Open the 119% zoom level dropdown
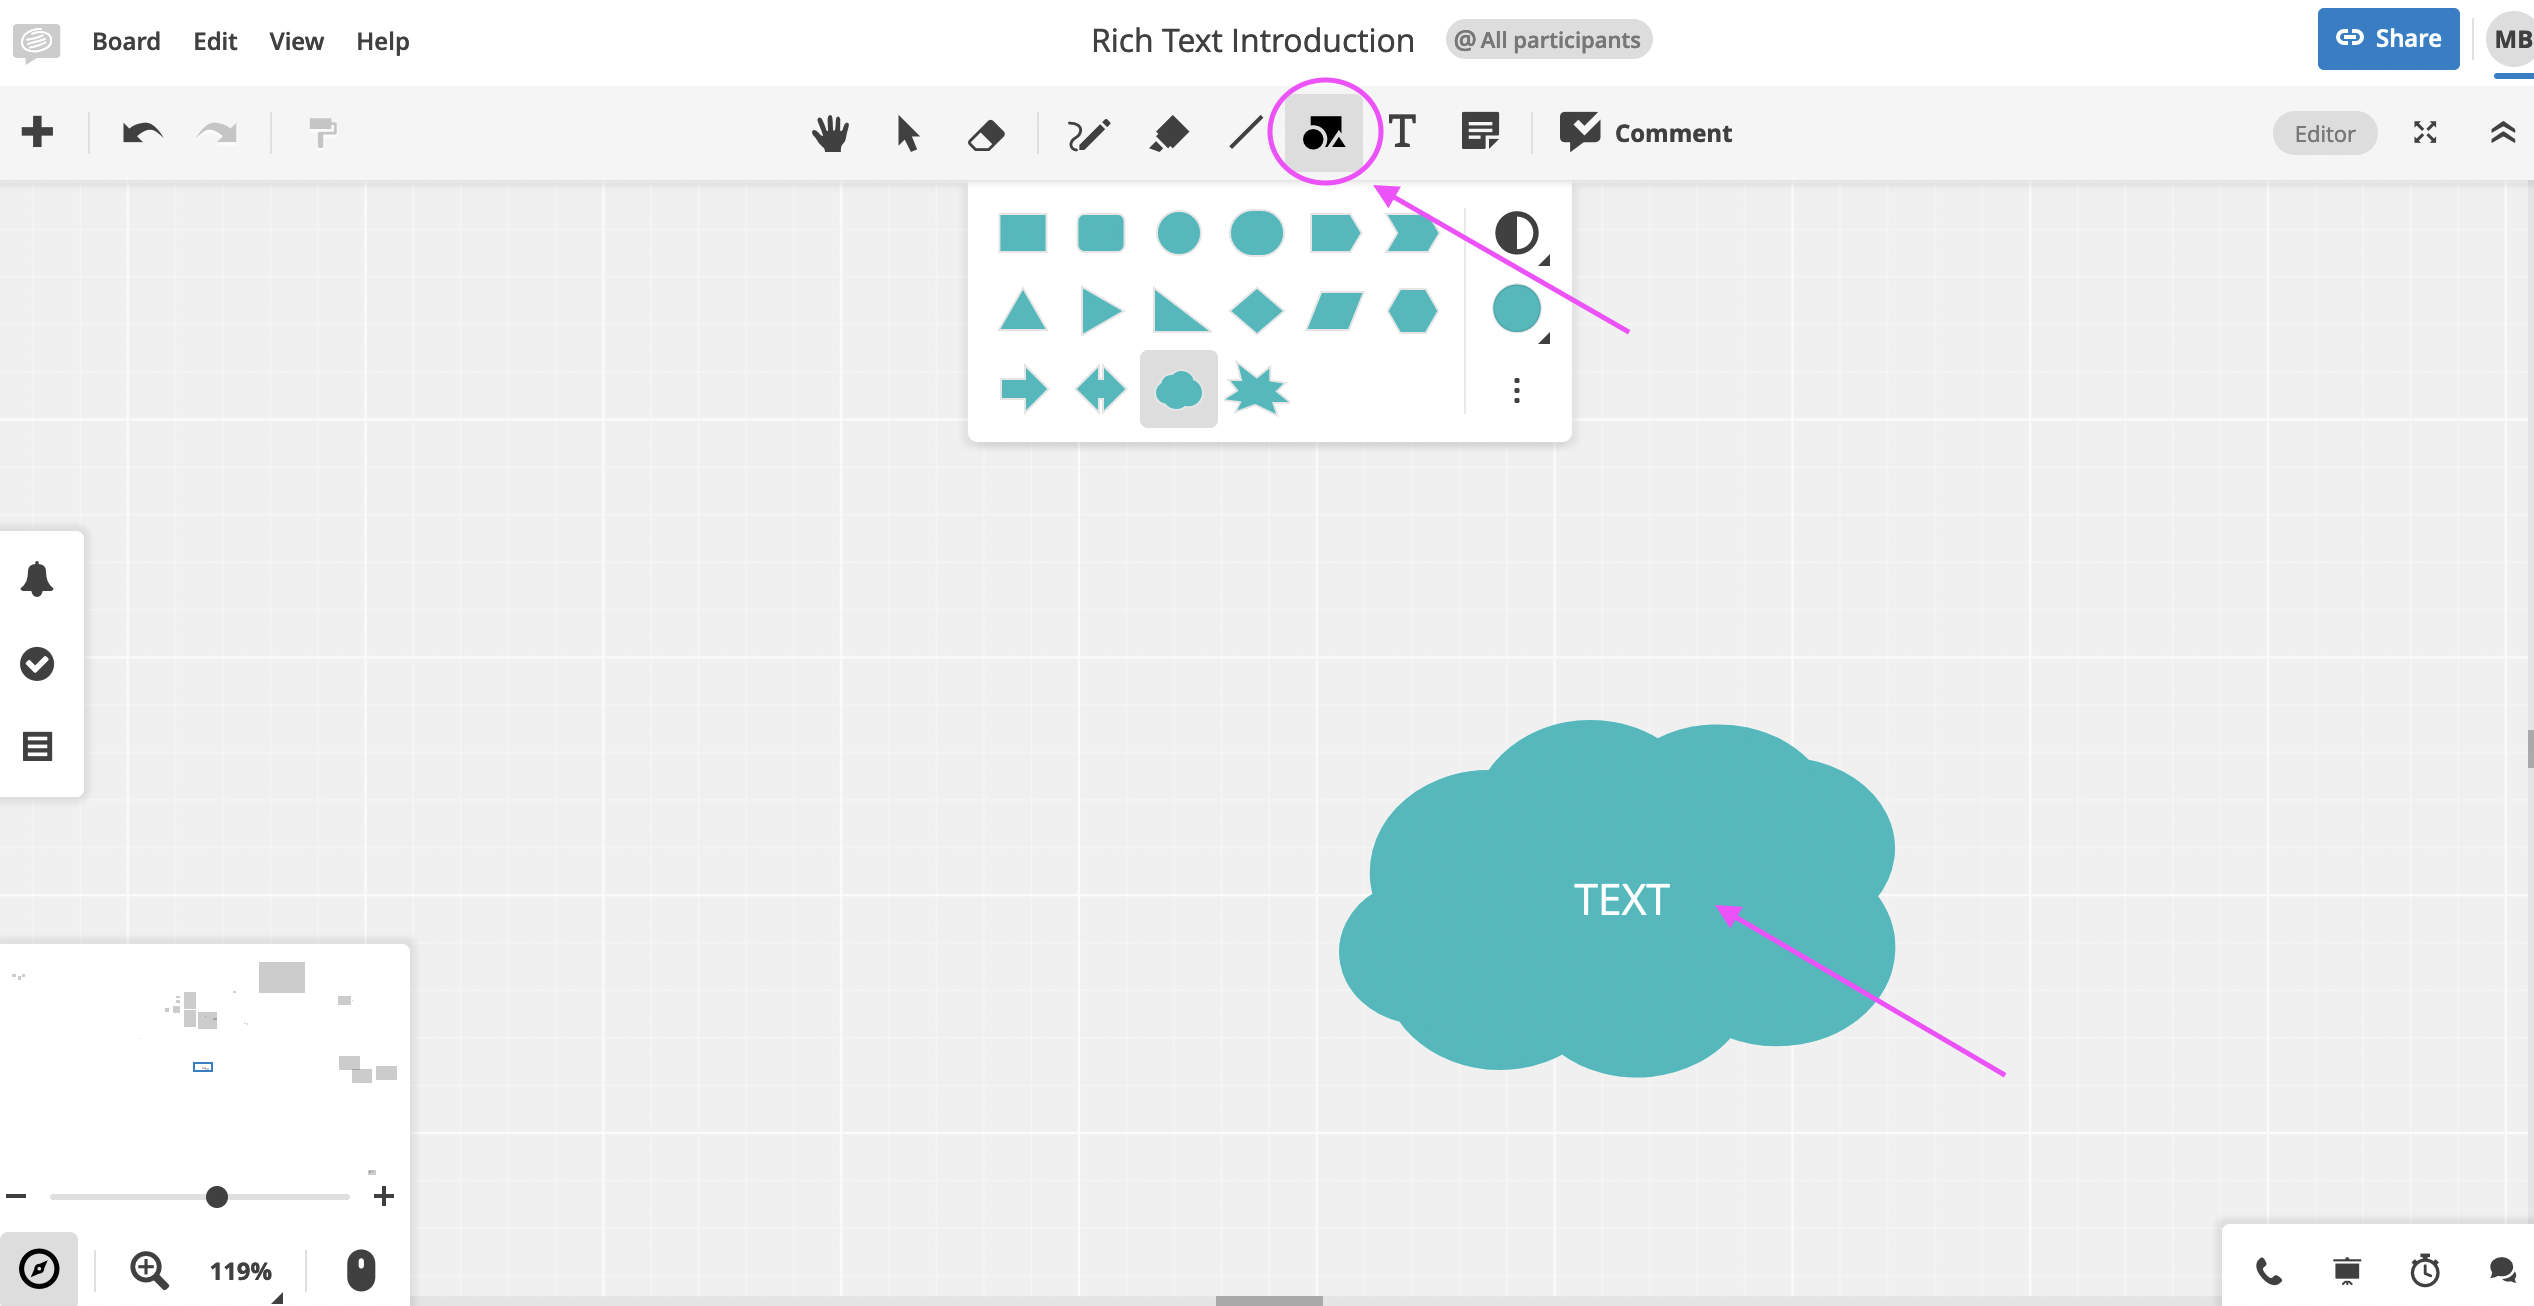The width and height of the screenshot is (2534, 1306). pos(241,1271)
